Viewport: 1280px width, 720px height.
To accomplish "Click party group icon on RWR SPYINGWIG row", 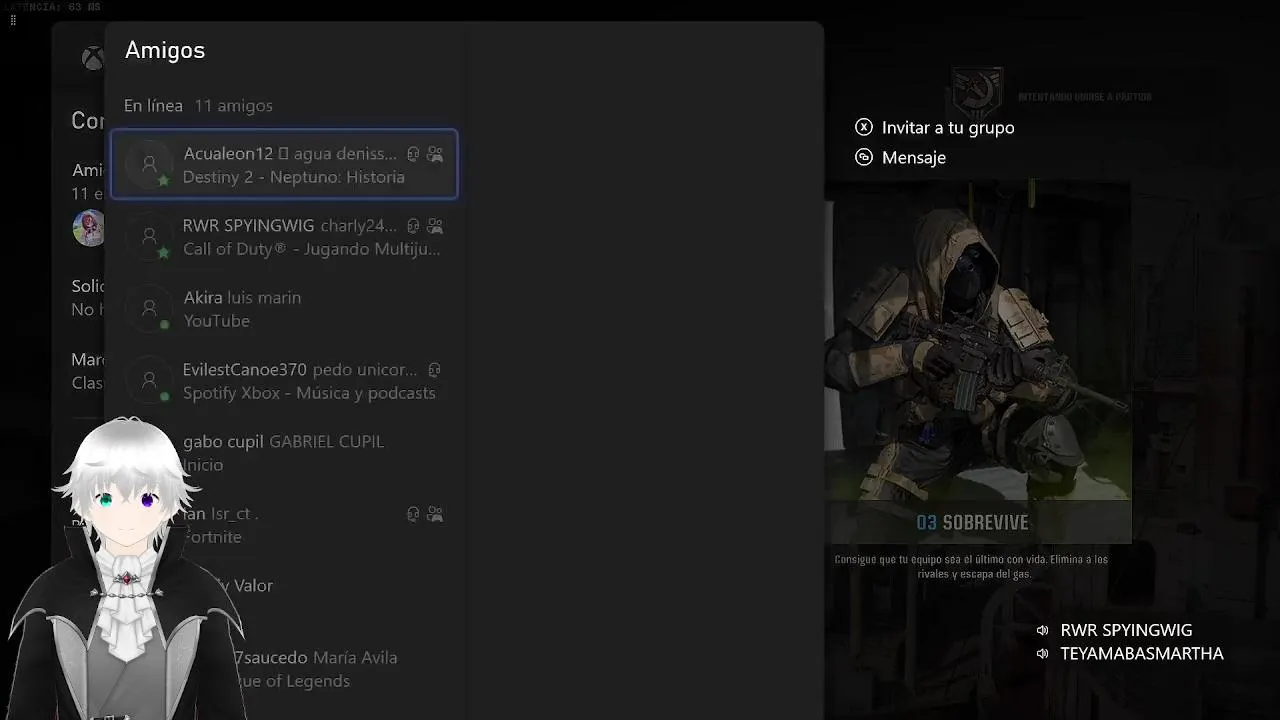I will (x=435, y=226).
